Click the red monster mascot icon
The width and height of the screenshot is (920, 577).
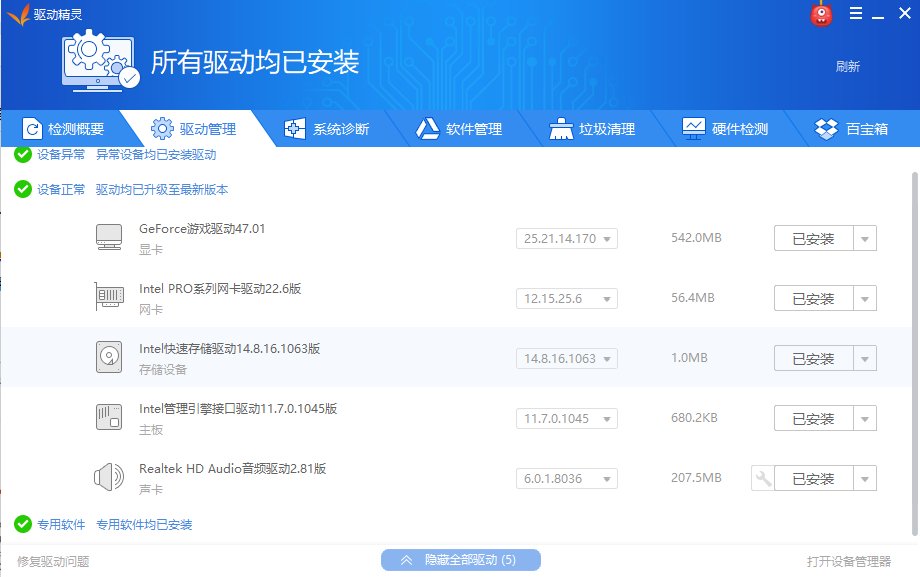(x=822, y=14)
